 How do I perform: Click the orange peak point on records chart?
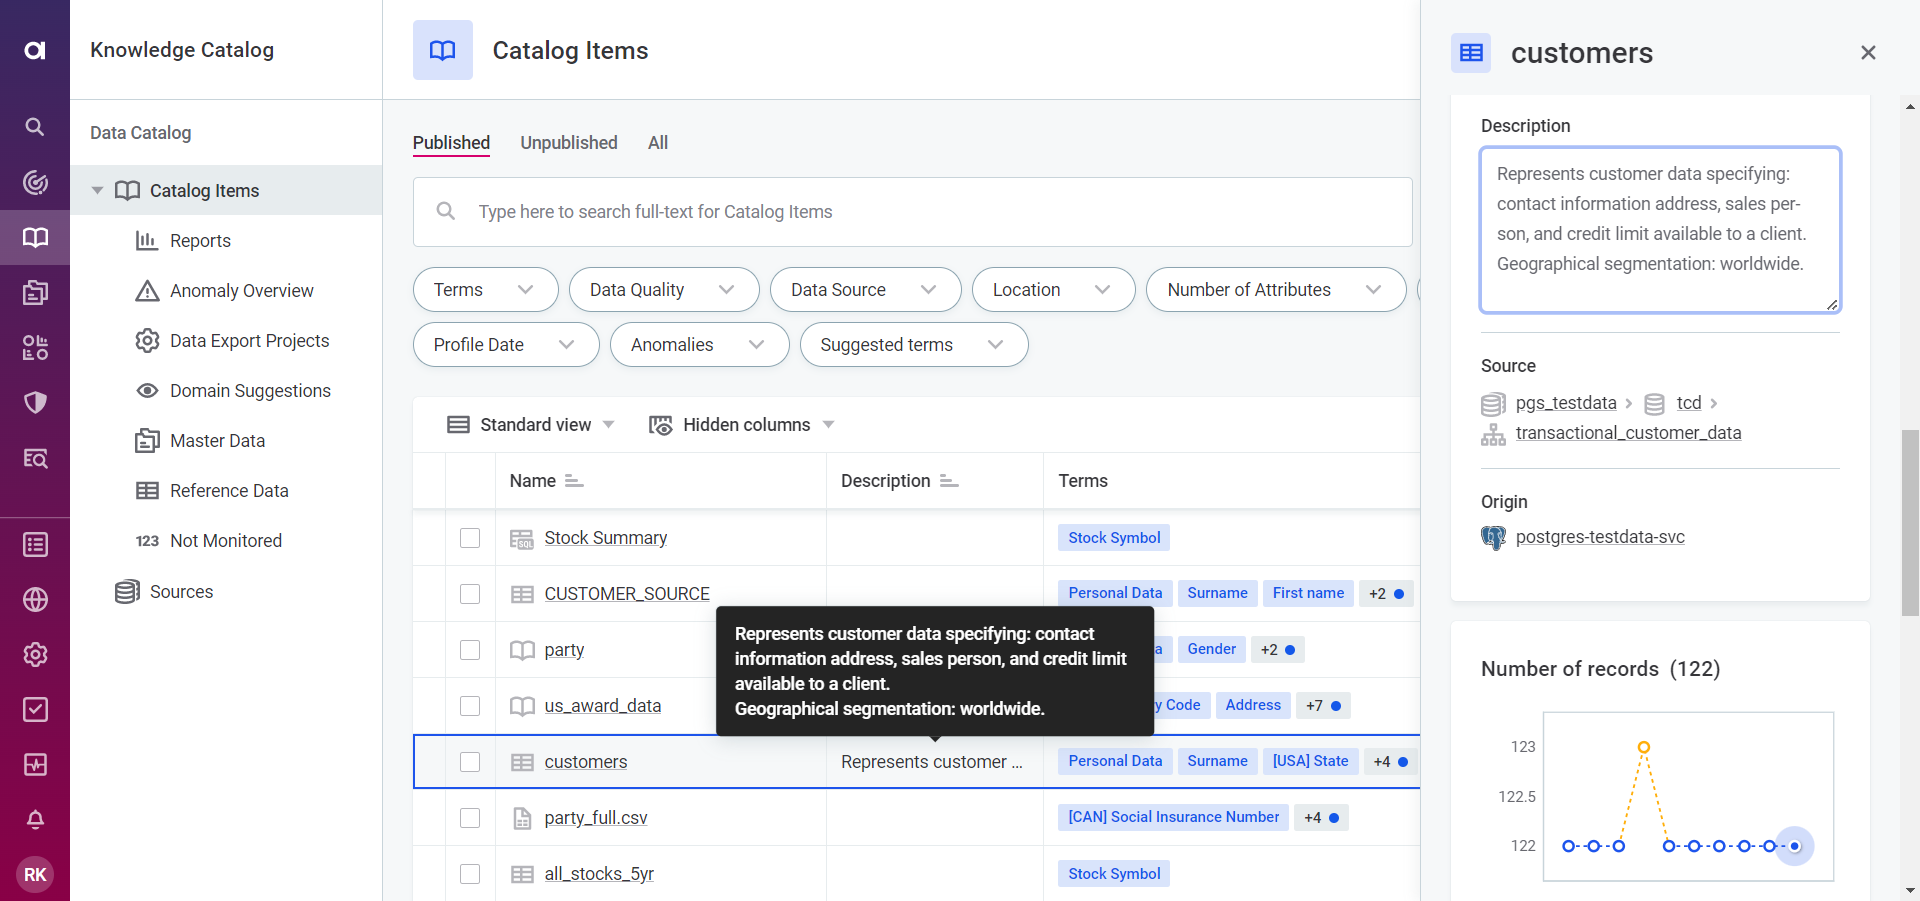click(x=1643, y=747)
